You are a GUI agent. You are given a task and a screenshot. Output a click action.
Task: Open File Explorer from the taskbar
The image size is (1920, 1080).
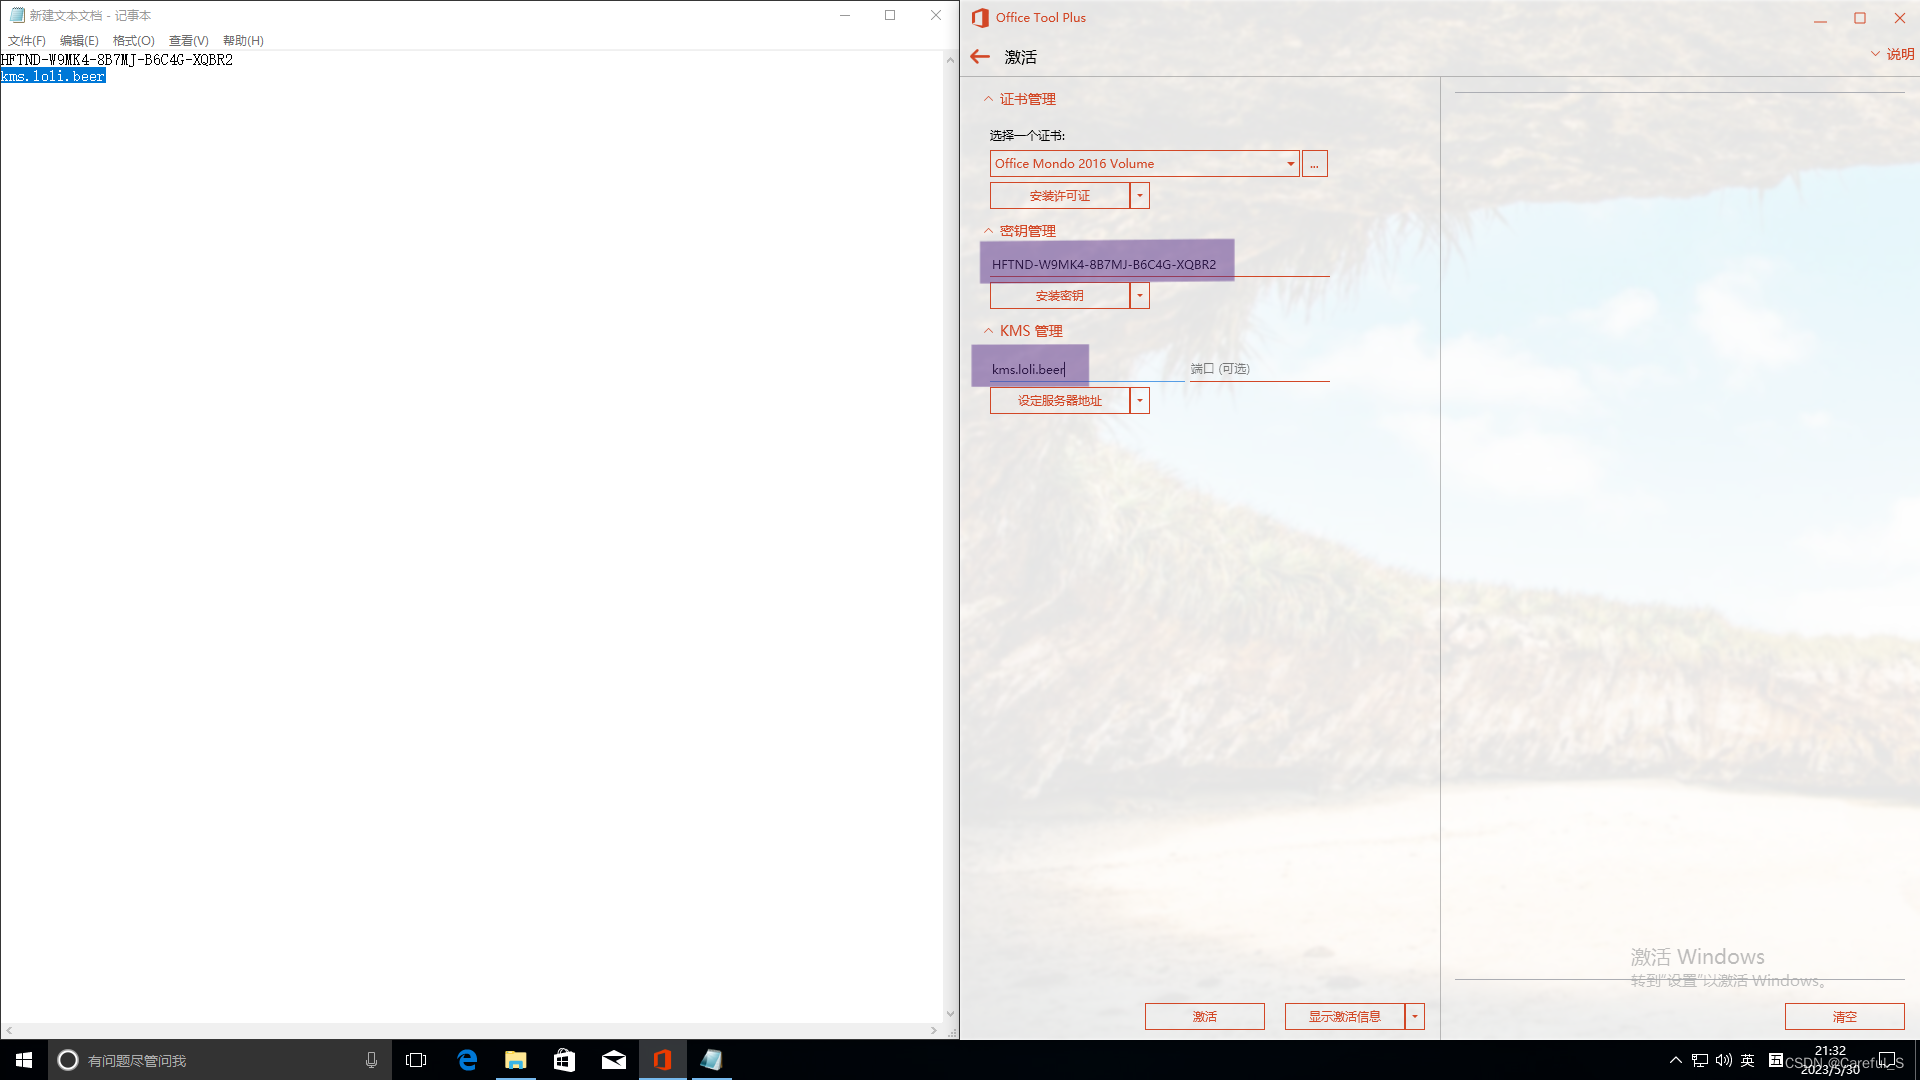click(515, 1060)
